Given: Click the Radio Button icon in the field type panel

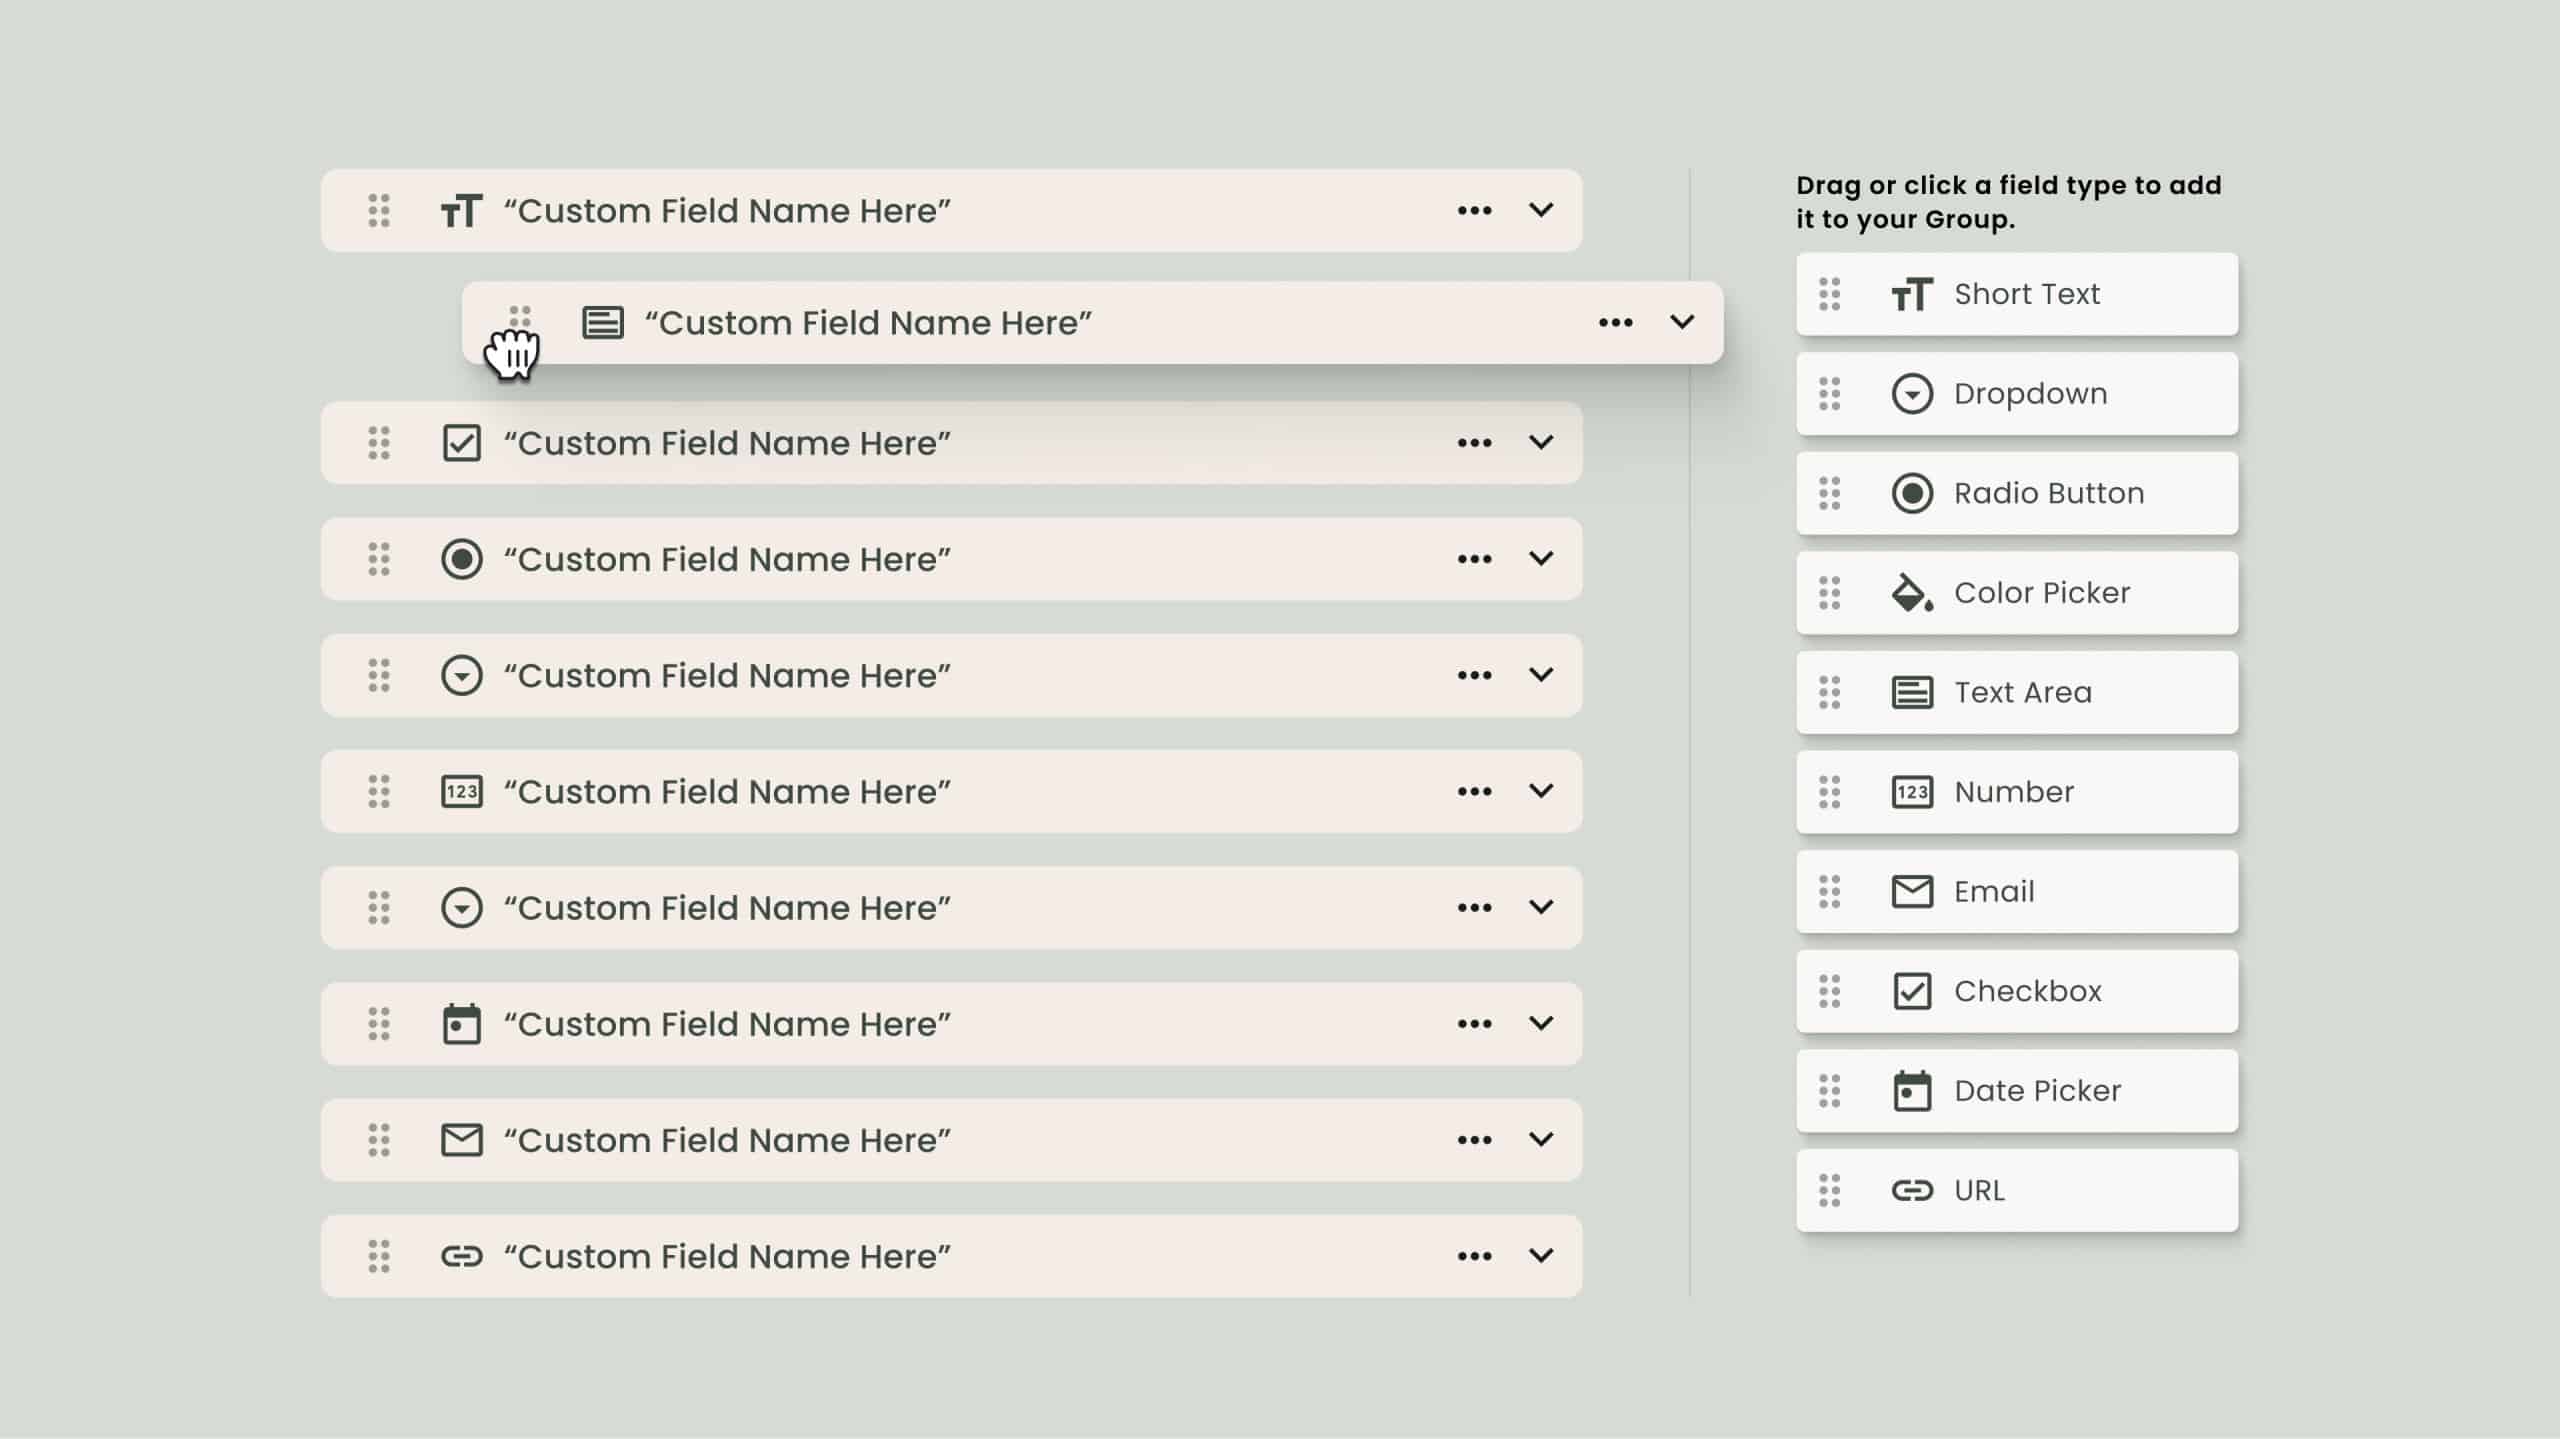Looking at the screenshot, I should (1911, 493).
